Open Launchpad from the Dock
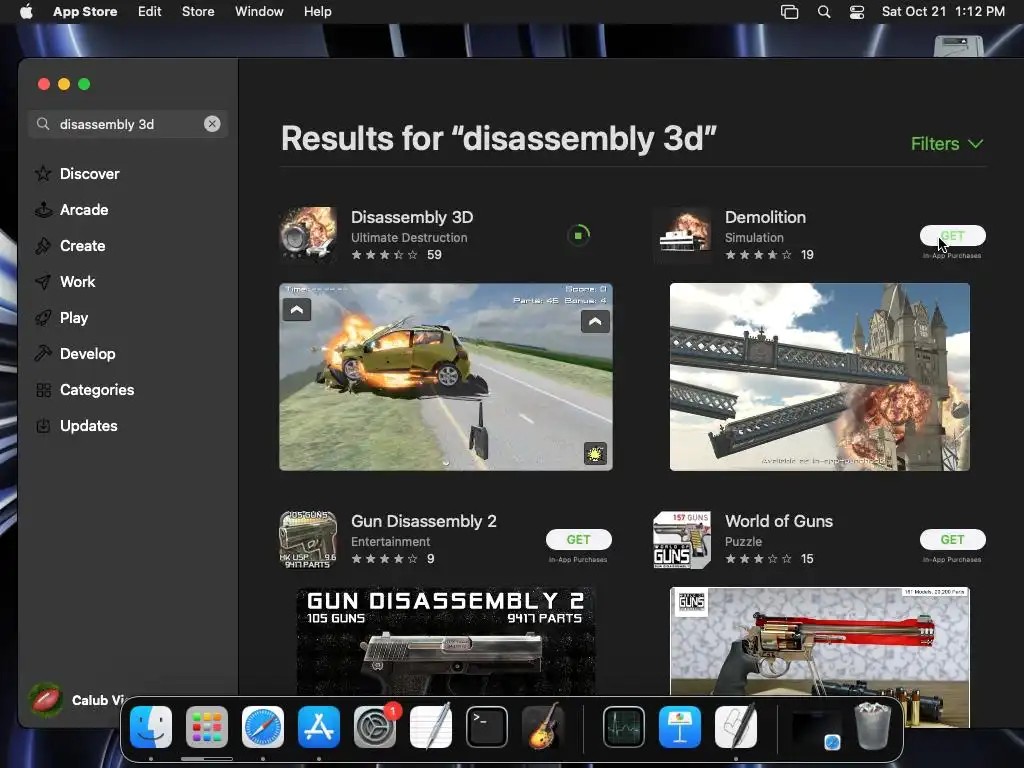1024x768 pixels. coord(207,727)
